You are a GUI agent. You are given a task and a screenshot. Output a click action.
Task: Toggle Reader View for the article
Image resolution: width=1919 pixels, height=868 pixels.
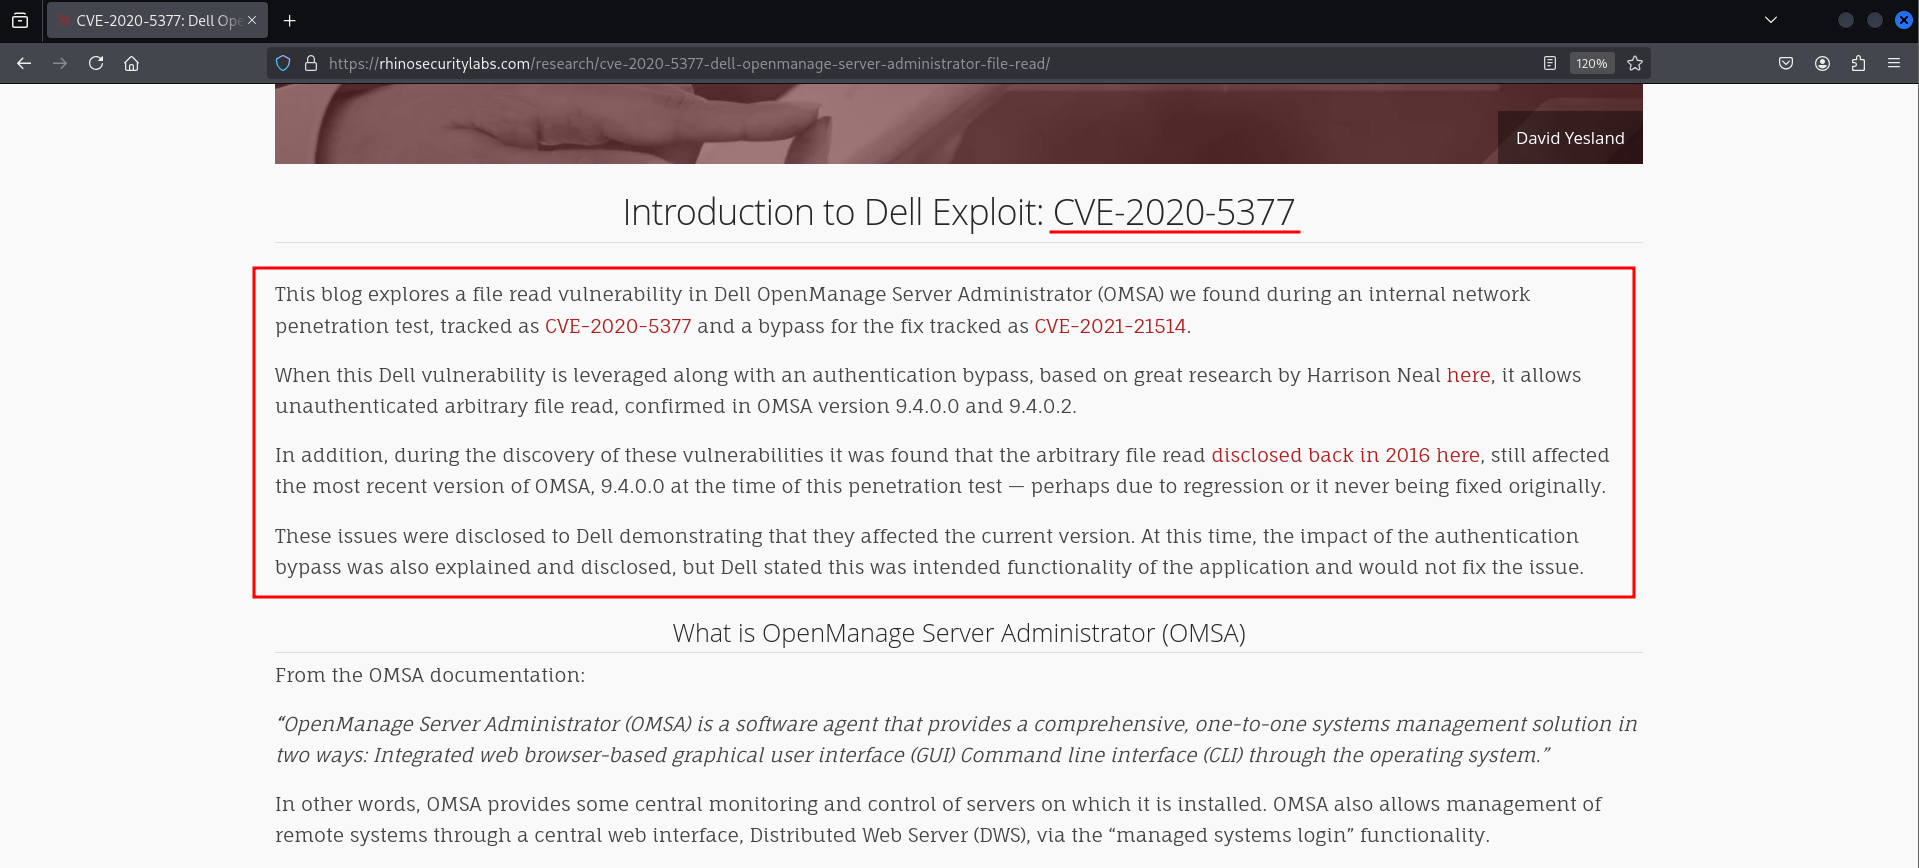1550,63
